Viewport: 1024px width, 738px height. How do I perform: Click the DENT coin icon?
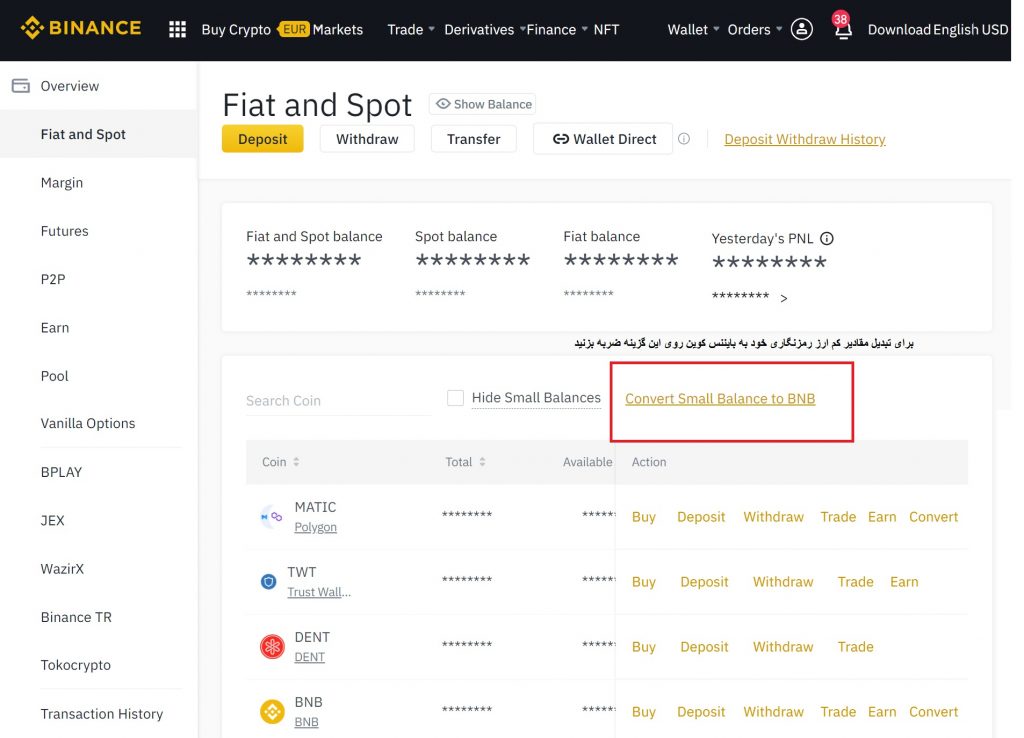272,647
